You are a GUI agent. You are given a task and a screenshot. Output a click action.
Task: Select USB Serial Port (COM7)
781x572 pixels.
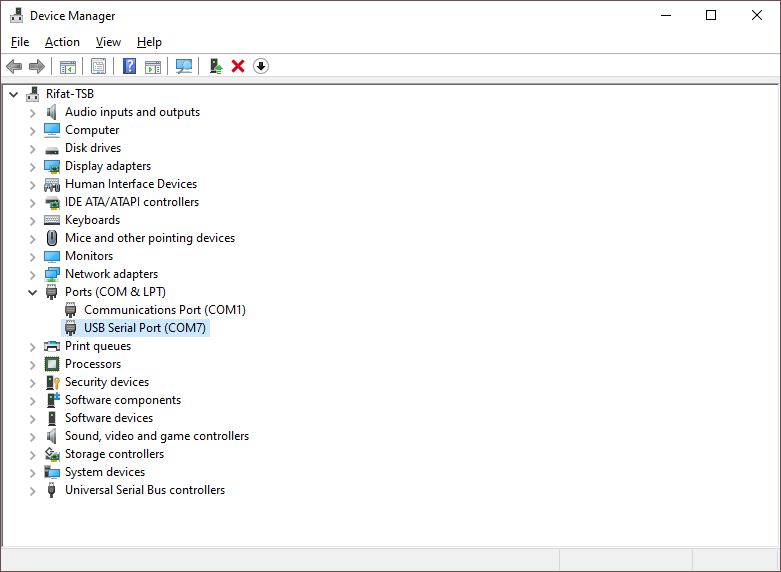pos(144,328)
